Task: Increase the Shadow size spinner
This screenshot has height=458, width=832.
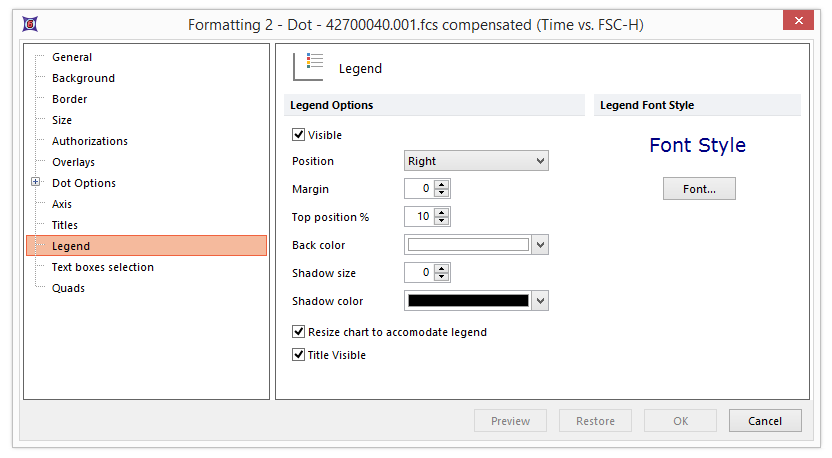Action: tap(442, 268)
